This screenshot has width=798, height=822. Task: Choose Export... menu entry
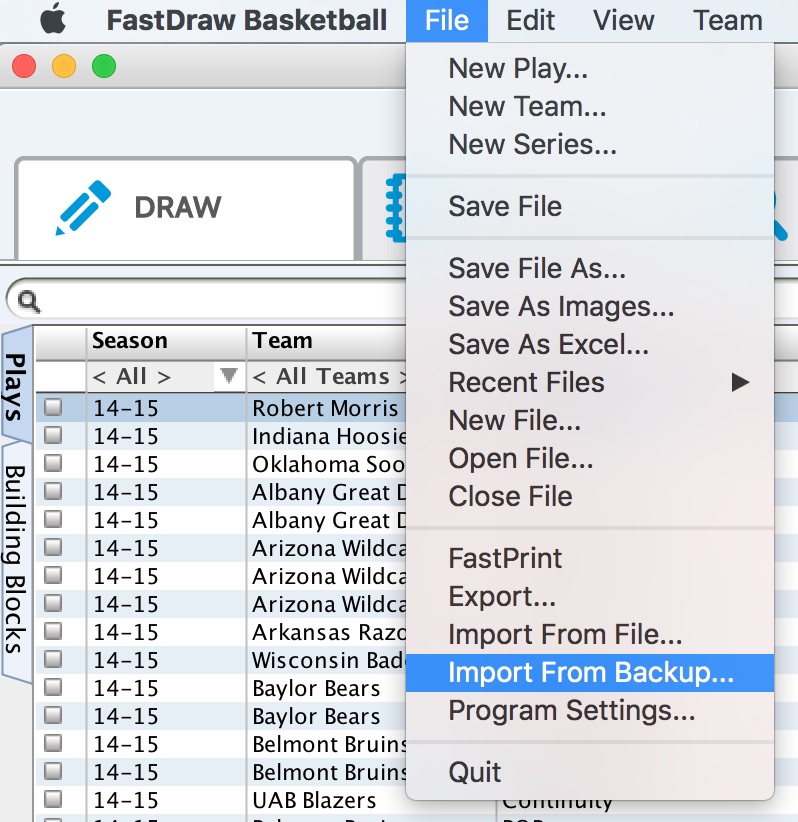click(590, 597)
